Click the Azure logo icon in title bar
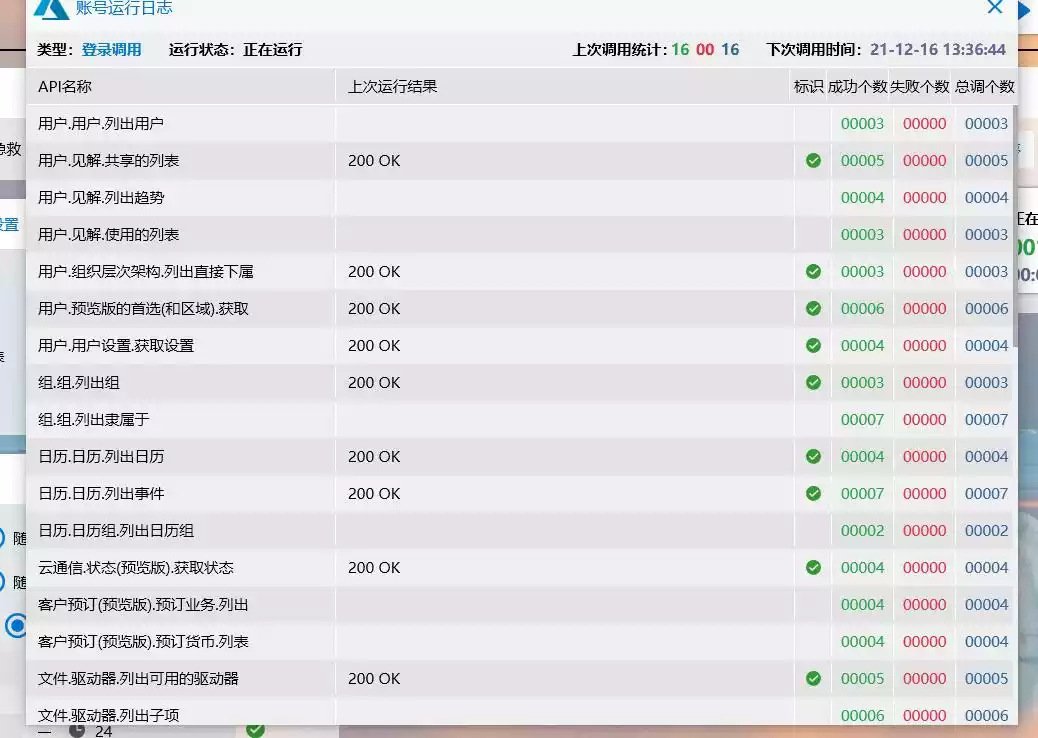The height and width of the screenshot is (738, 1038). 51,9
